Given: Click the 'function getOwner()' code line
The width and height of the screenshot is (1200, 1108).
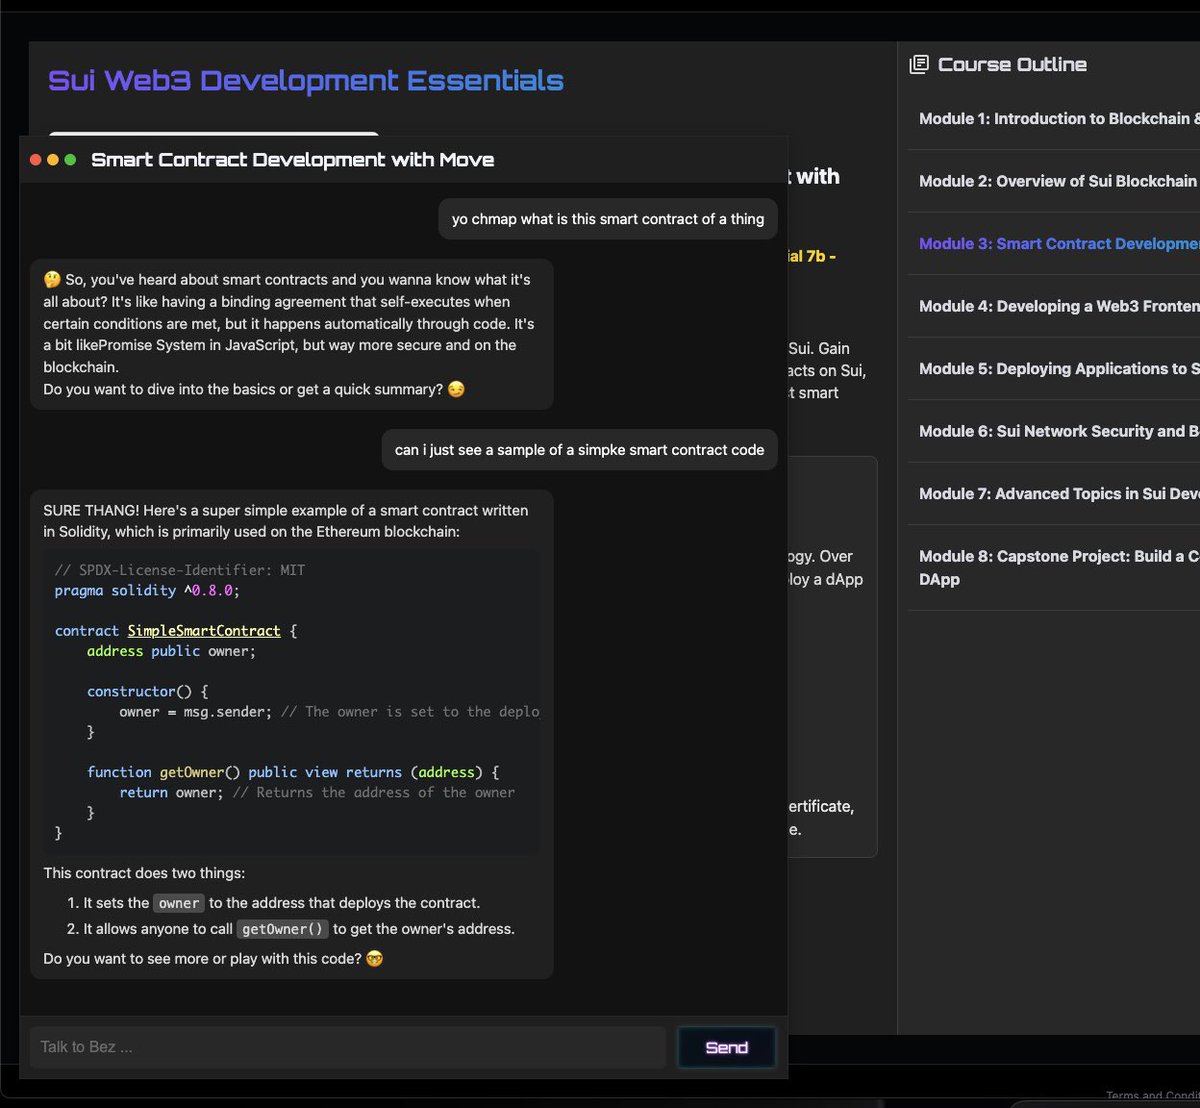Looking at the screenshot, I should (293, 772).
